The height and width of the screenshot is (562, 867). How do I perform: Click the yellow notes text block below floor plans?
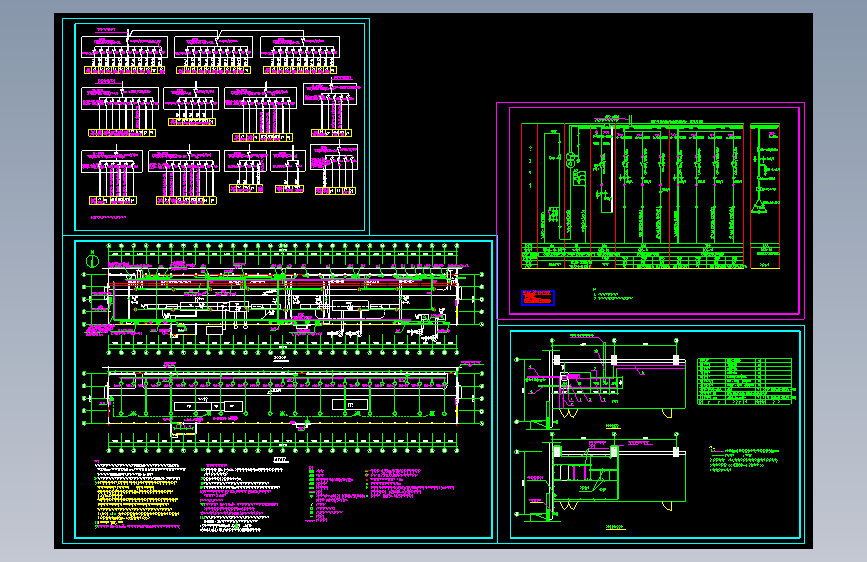[x=138, y=501]
